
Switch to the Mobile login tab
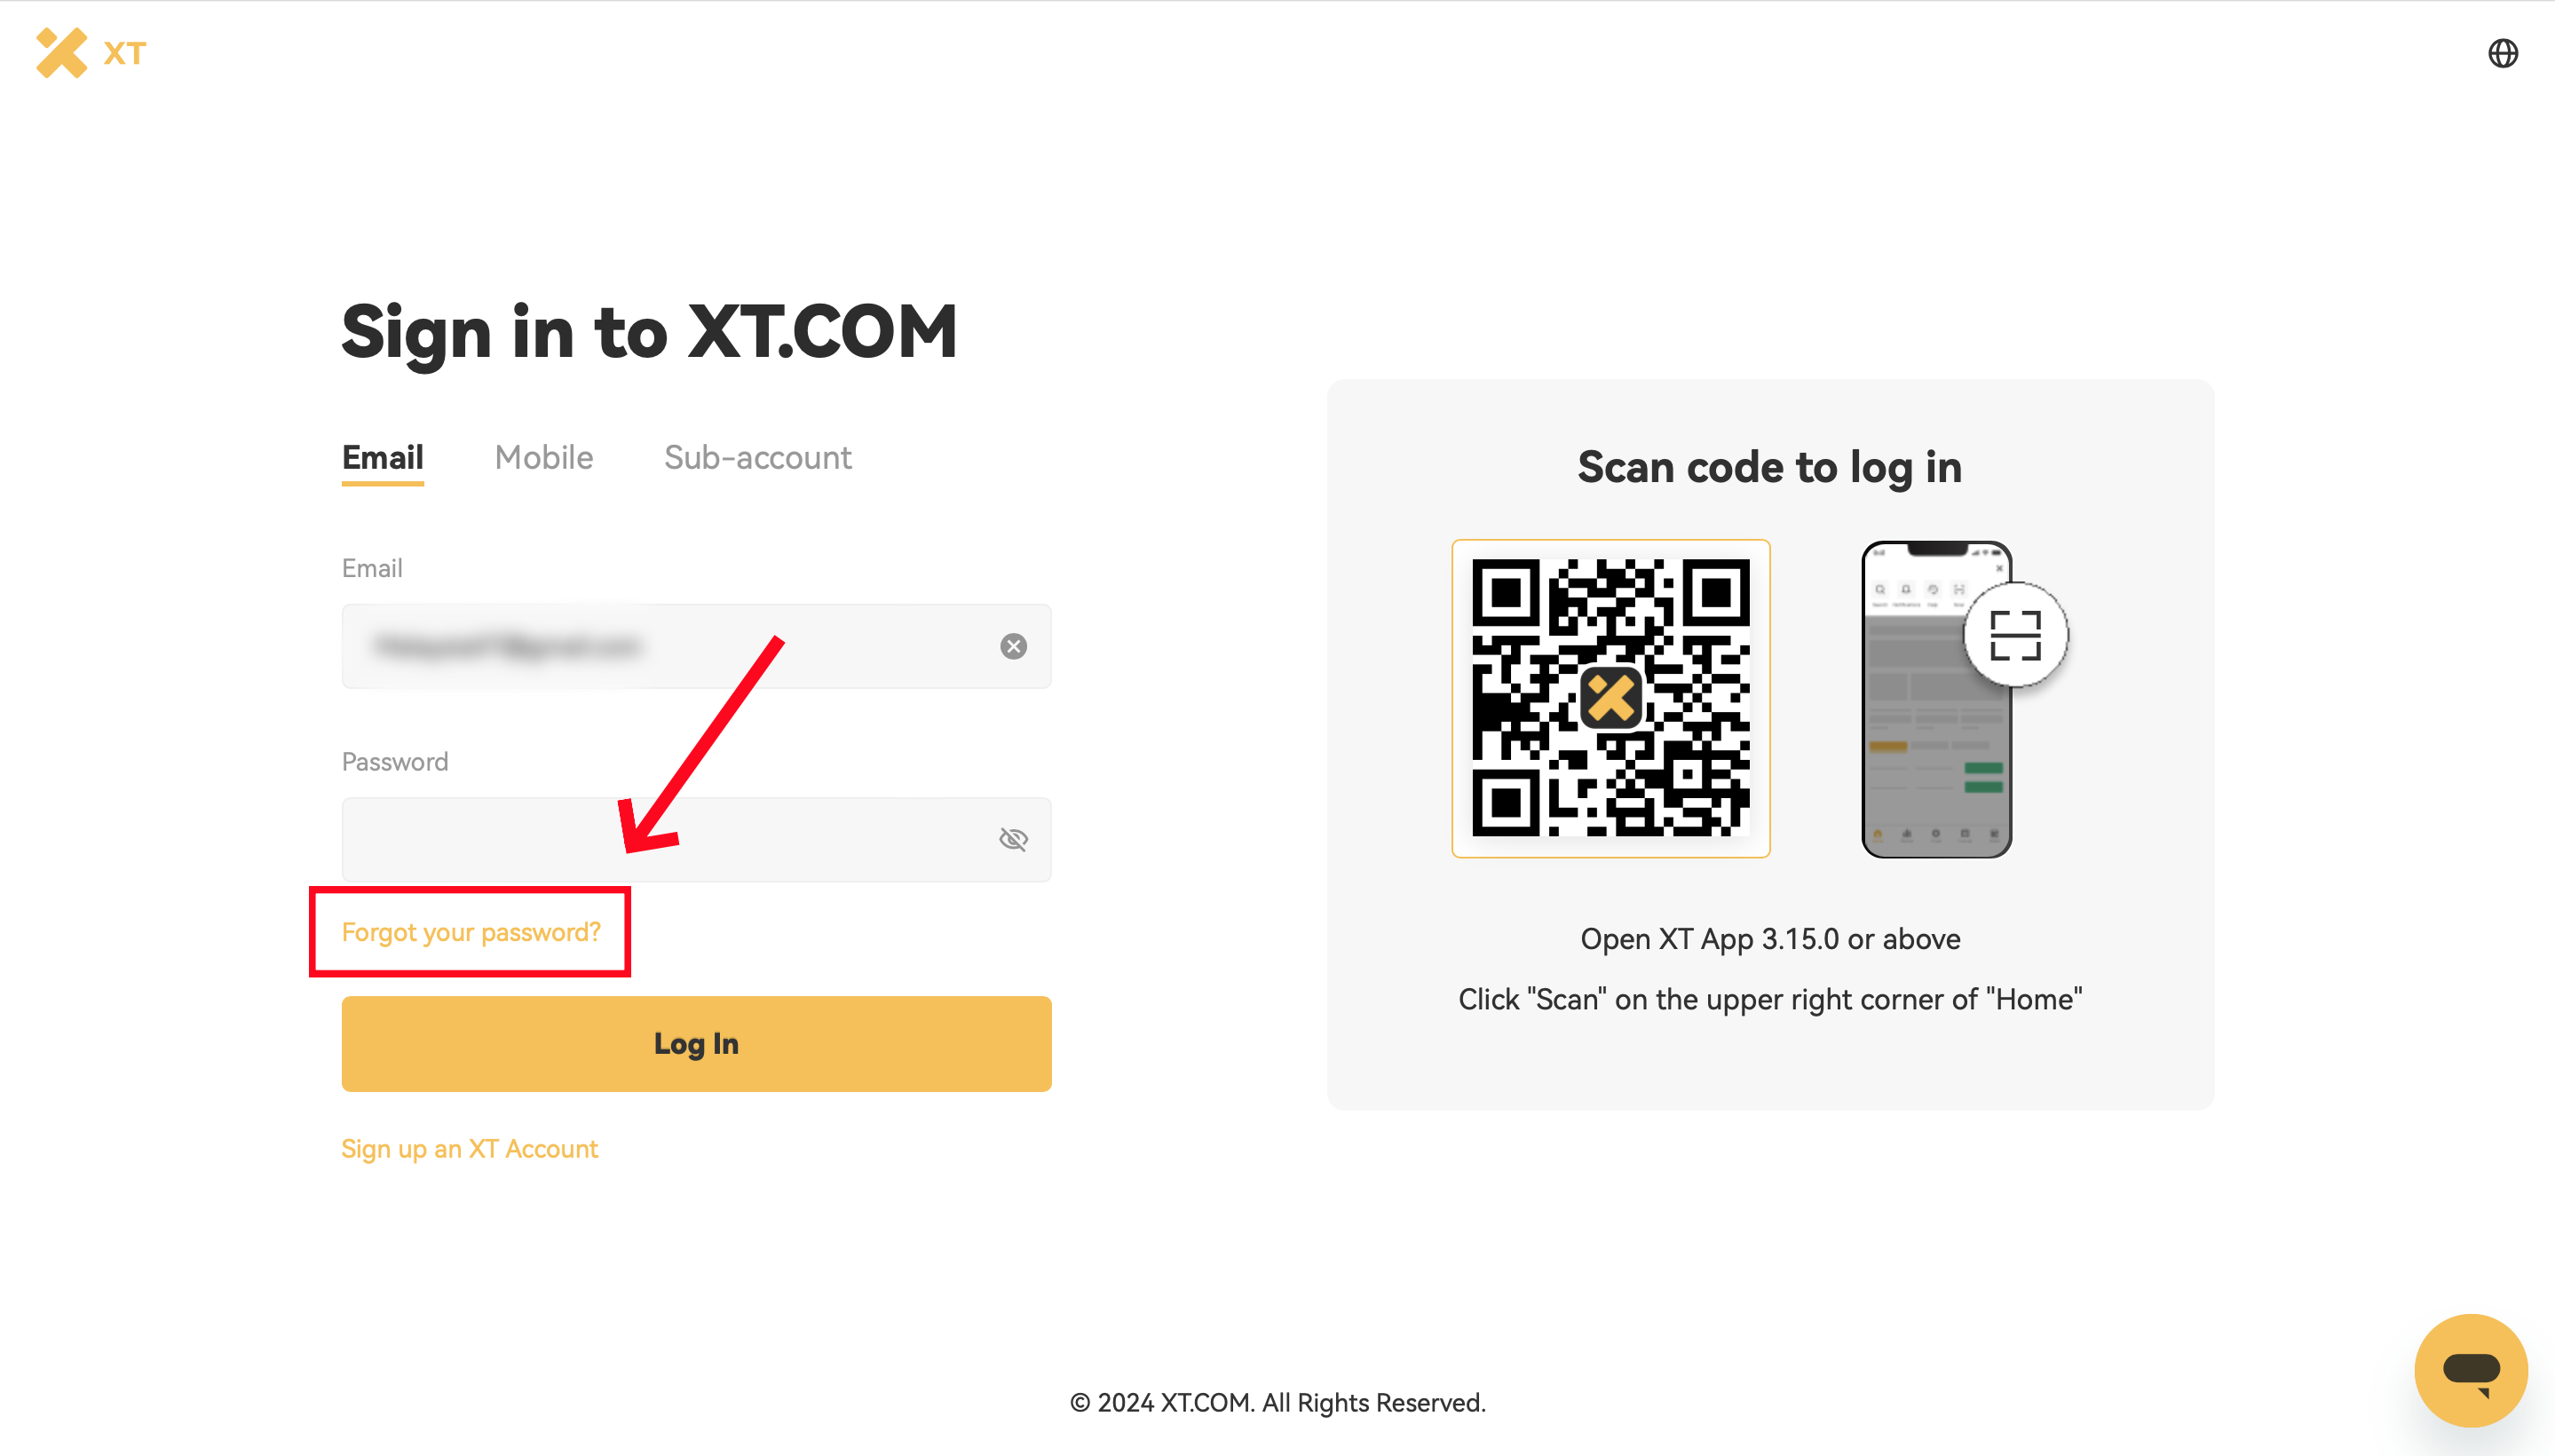click(543, 458)
